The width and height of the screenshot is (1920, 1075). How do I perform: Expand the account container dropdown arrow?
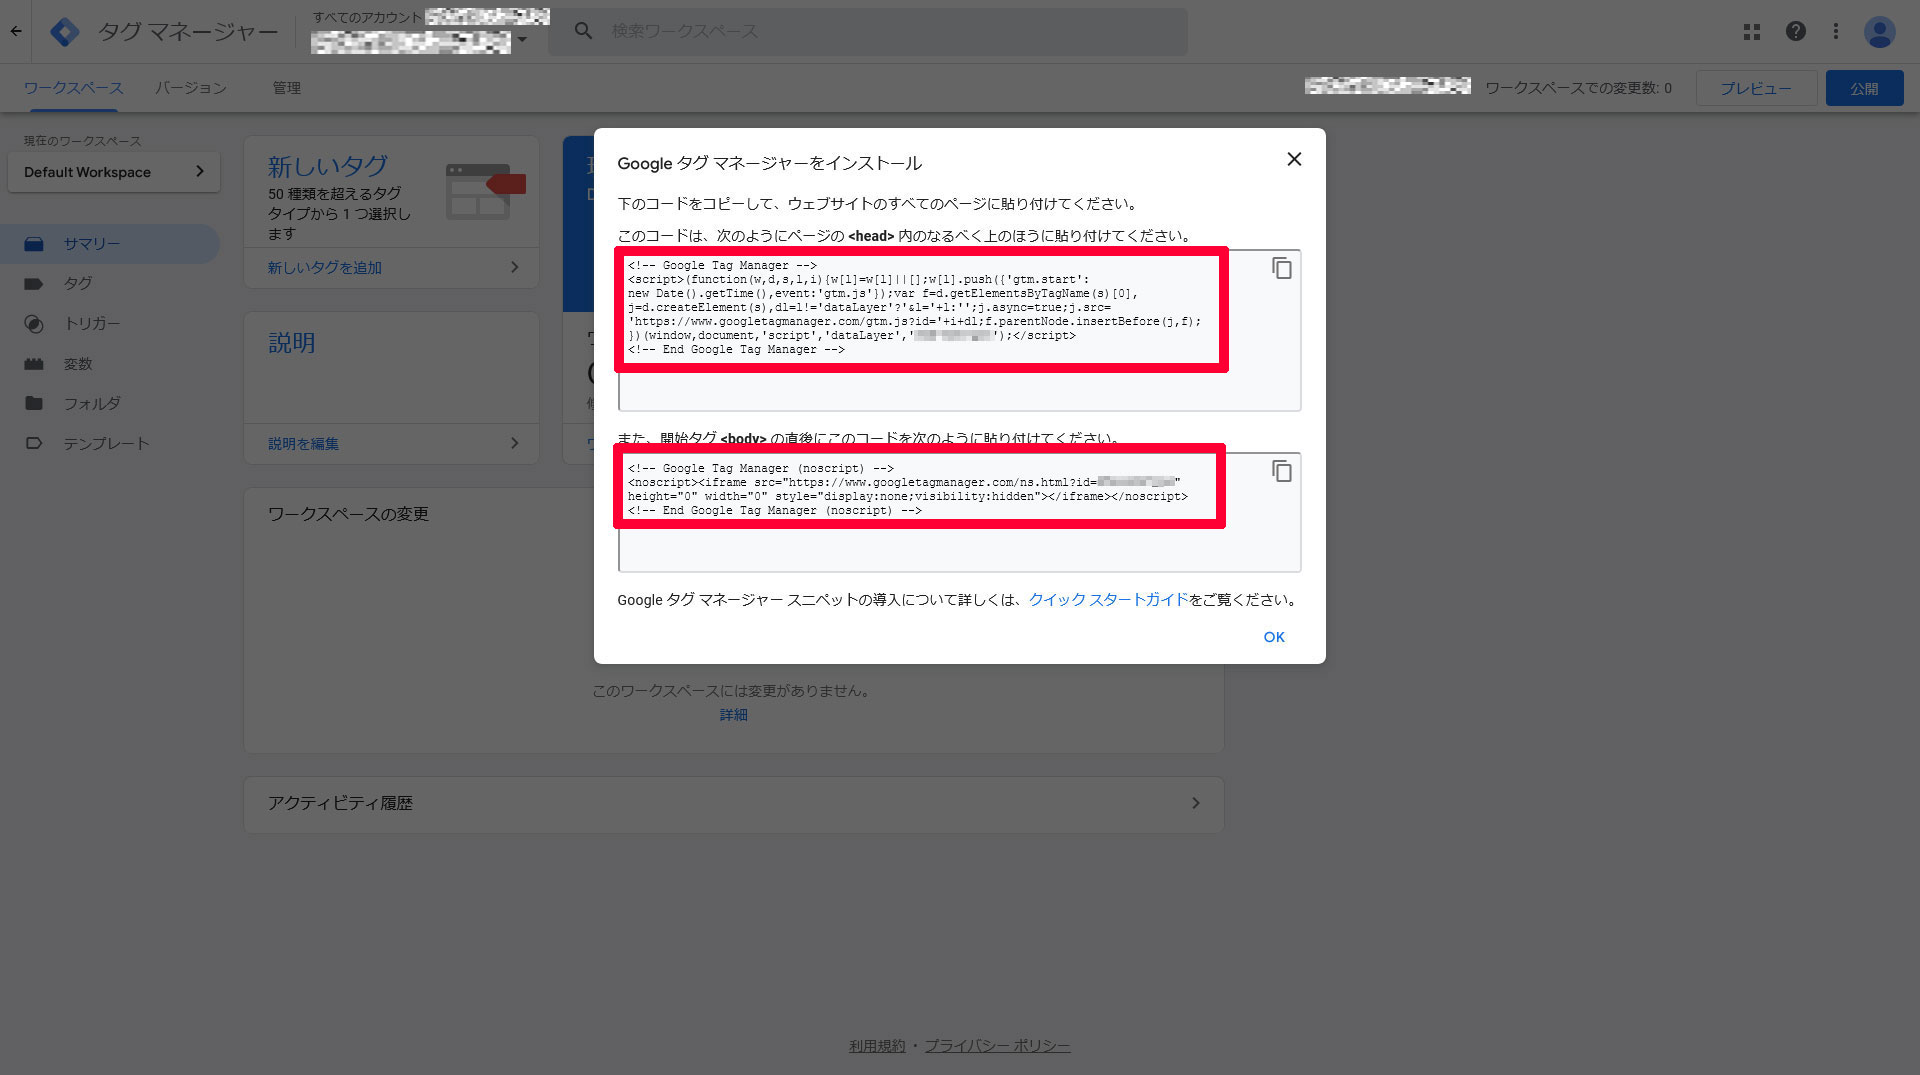click(521, 41)
